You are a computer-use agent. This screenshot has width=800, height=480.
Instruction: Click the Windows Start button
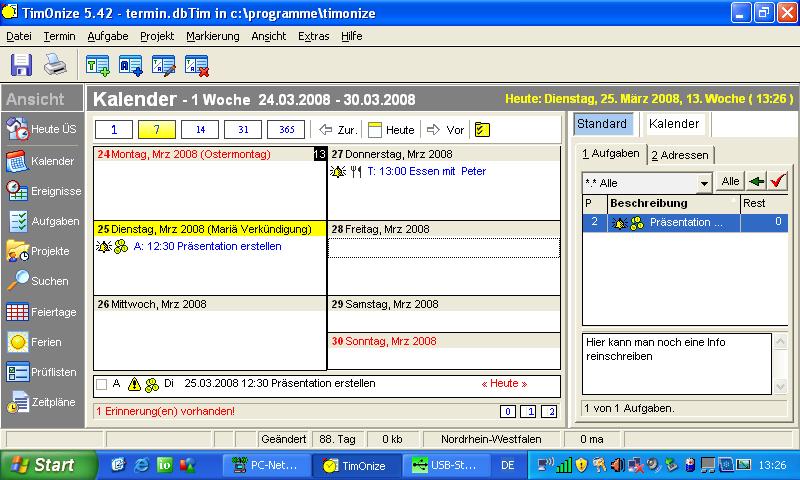42,465
